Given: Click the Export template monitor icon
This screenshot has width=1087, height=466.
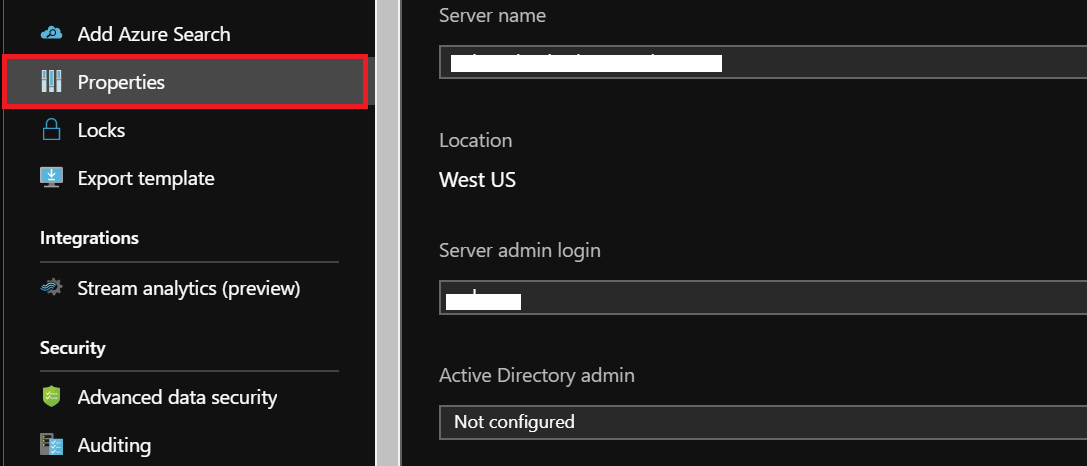Looking at the screenshot, I should coord(51,178).
